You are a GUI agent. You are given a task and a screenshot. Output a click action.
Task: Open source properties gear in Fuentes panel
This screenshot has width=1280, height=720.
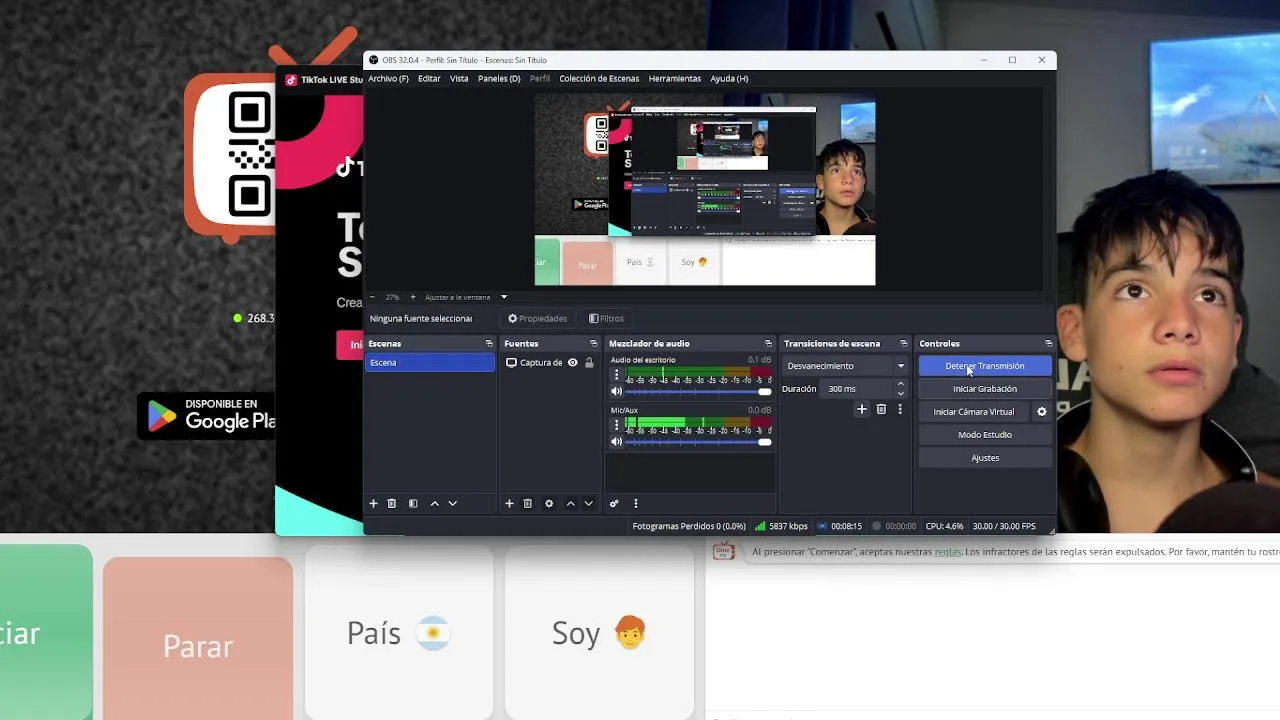[549, 504]
